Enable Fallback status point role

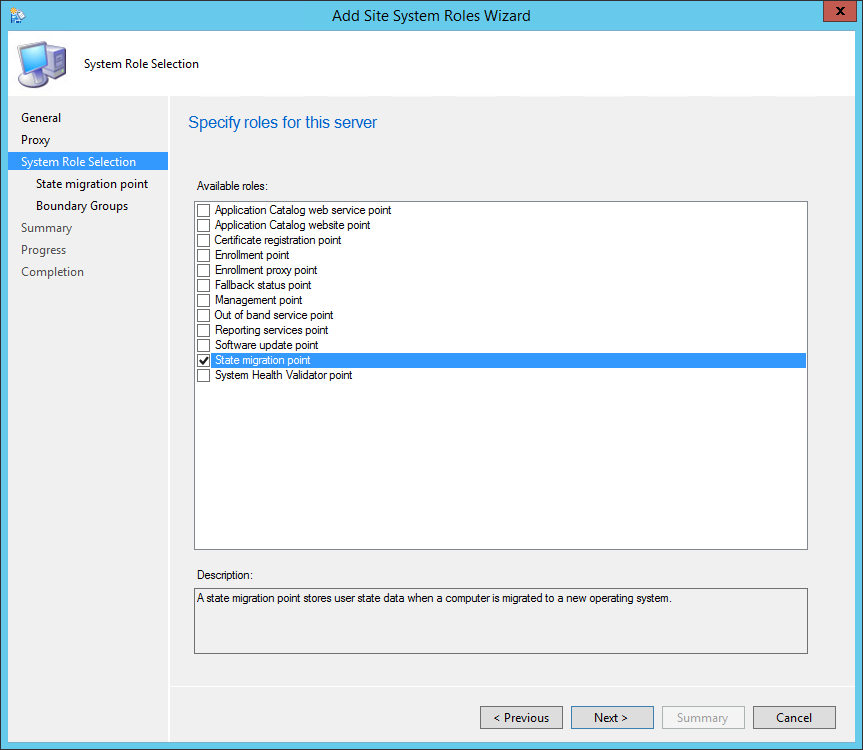click(204, 285)
